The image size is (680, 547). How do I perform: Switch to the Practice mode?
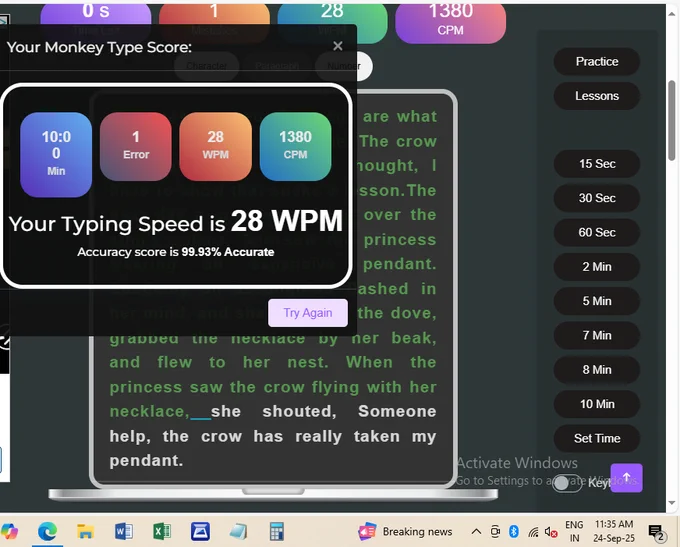click(x=597, y=62)
